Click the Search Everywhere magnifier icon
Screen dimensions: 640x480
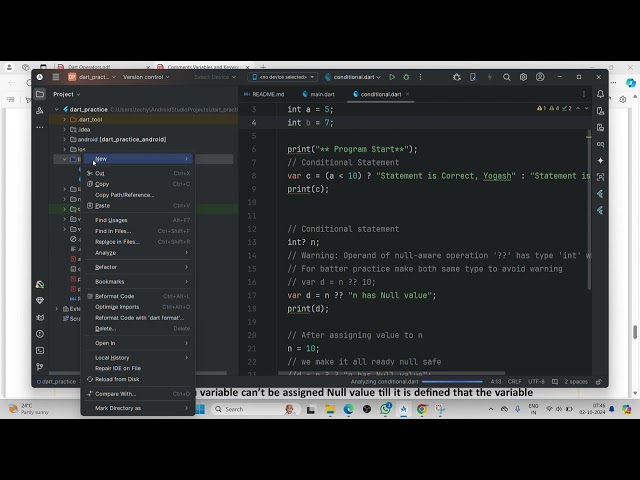507,77
